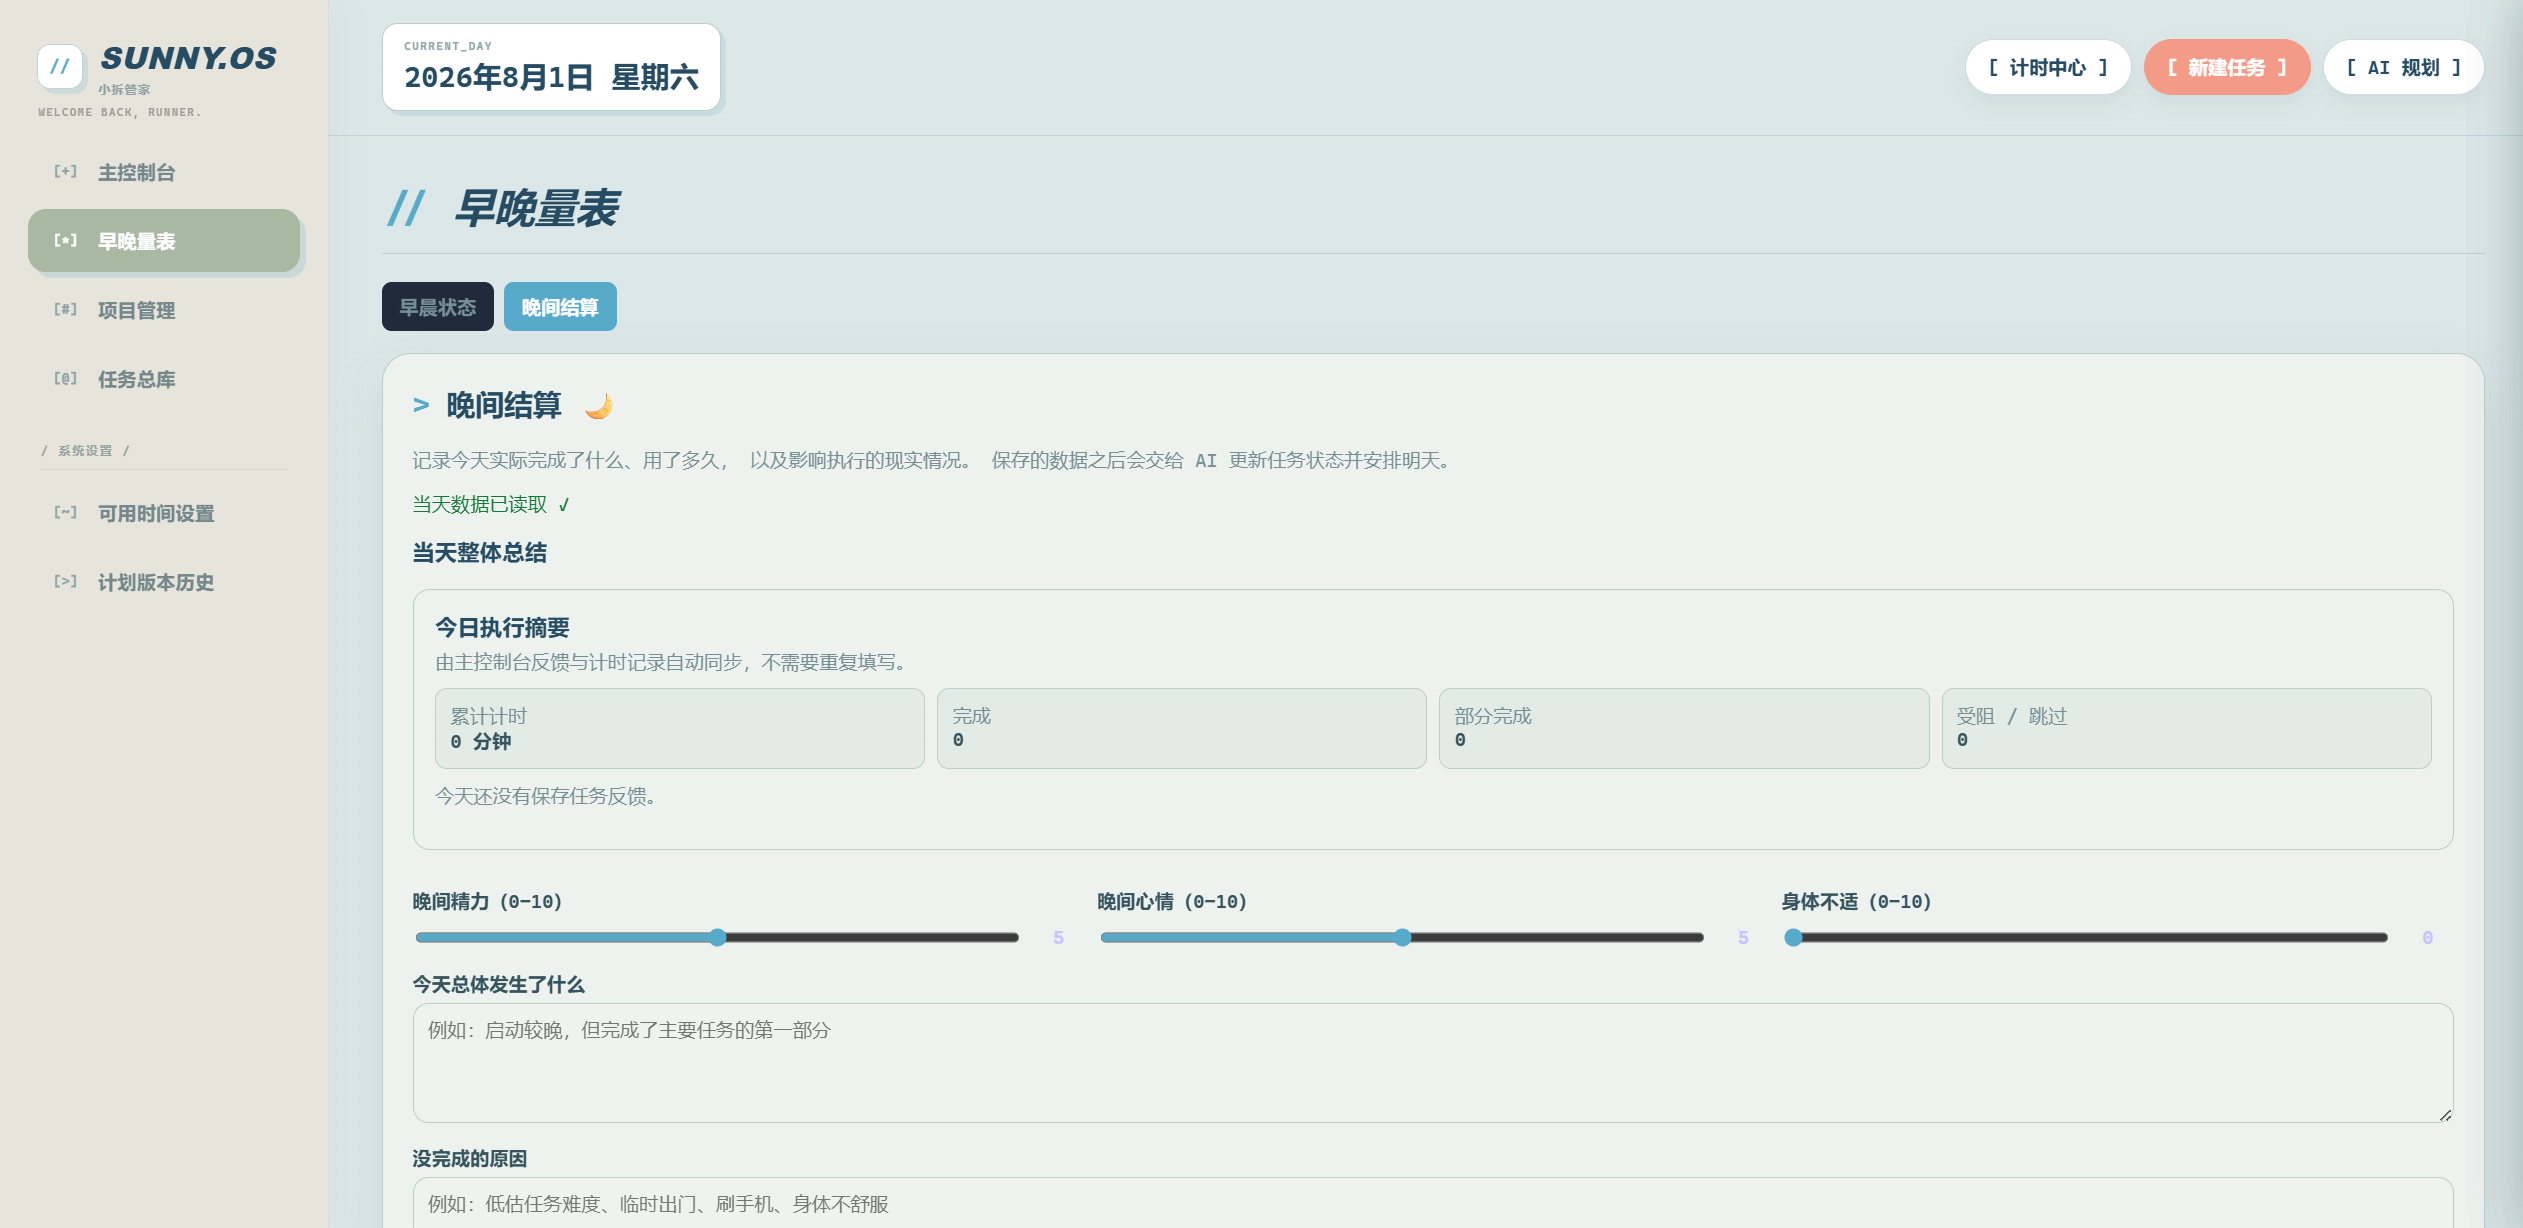Click the [#] icon beside 项目管理
The width and height of the screenshot is (2523, 1228).
pyautogui.click(x=65, y=310)
